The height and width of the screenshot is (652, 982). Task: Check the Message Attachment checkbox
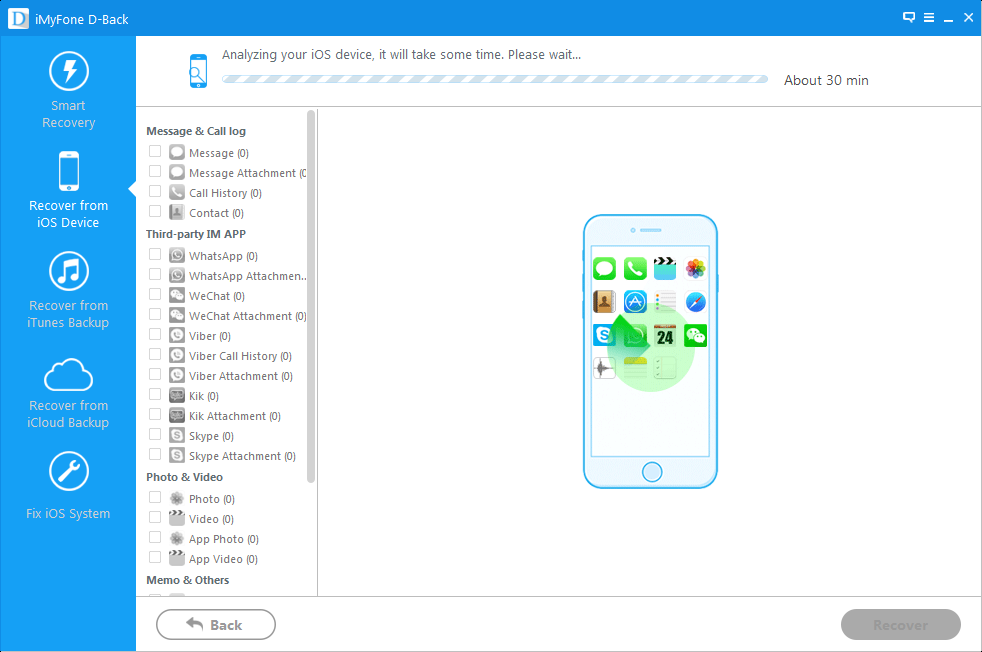(x=155, y=172)
